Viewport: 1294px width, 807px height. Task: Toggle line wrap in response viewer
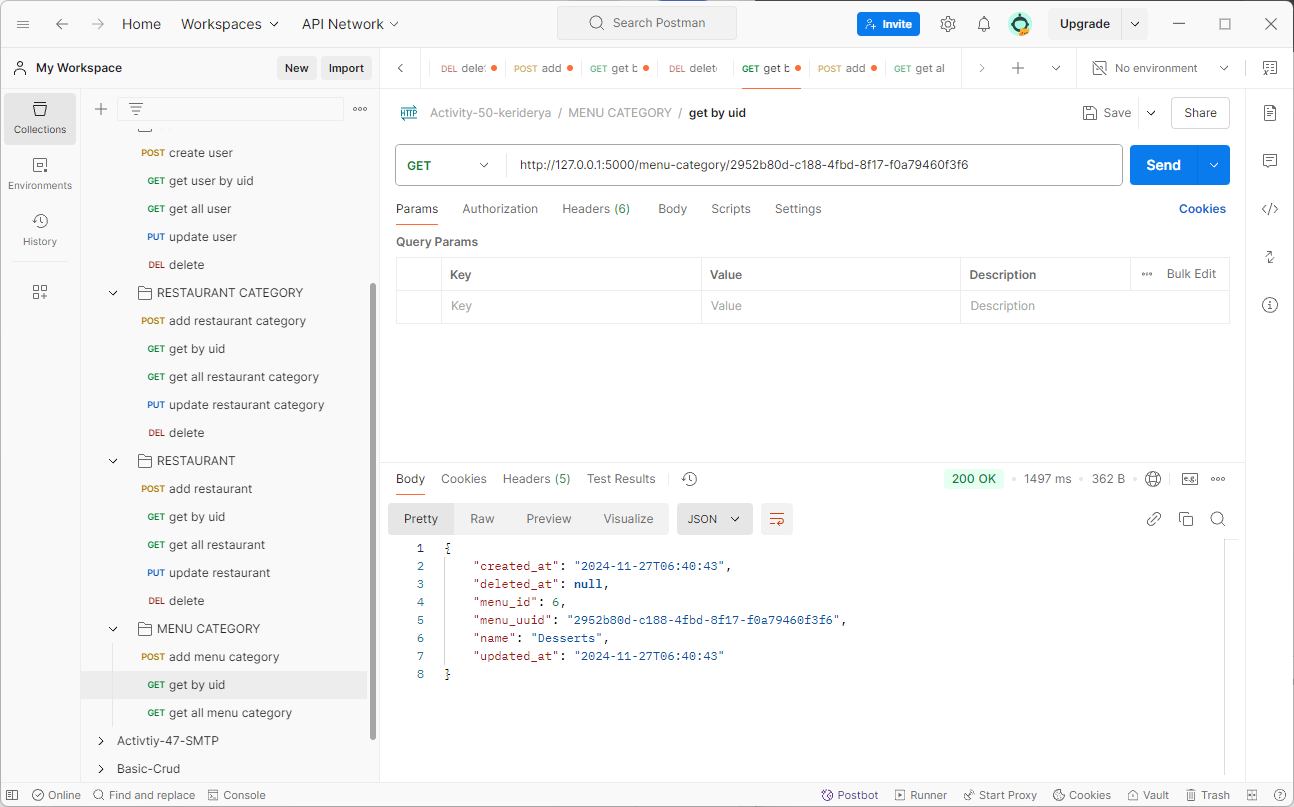tap(777, 519)
